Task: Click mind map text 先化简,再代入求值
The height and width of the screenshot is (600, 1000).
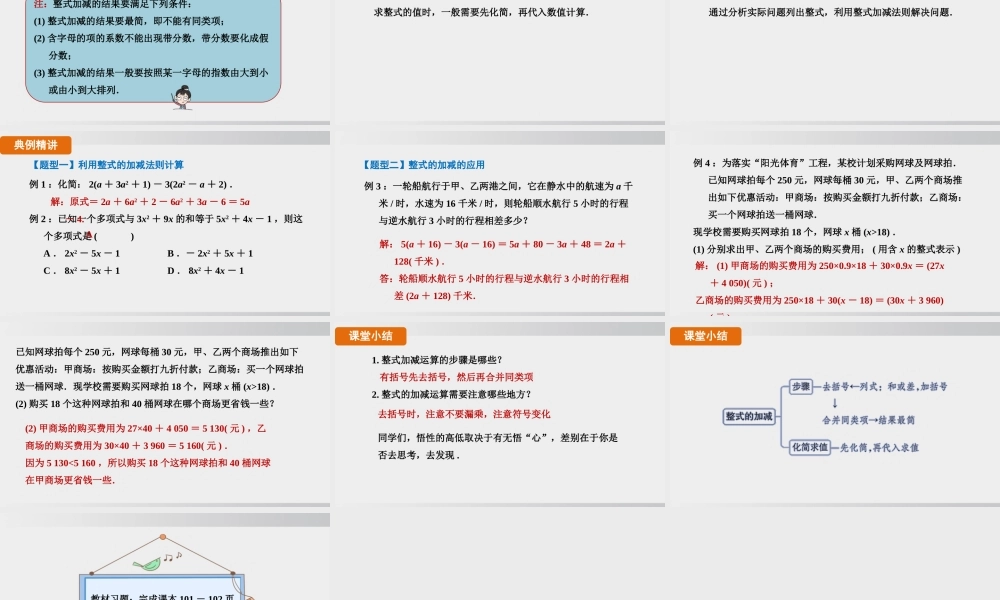Action: click(x=879, y=448)
